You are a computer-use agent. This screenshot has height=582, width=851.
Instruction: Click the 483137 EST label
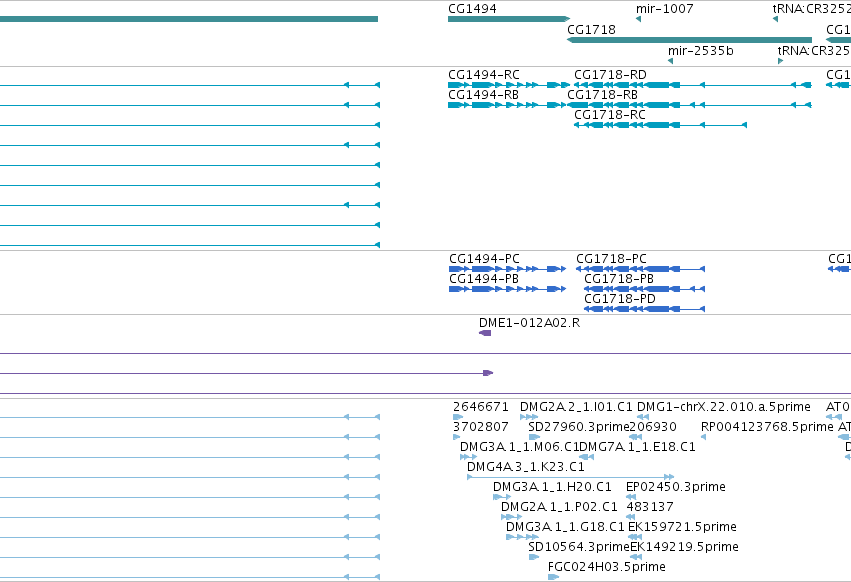(650, 507)
